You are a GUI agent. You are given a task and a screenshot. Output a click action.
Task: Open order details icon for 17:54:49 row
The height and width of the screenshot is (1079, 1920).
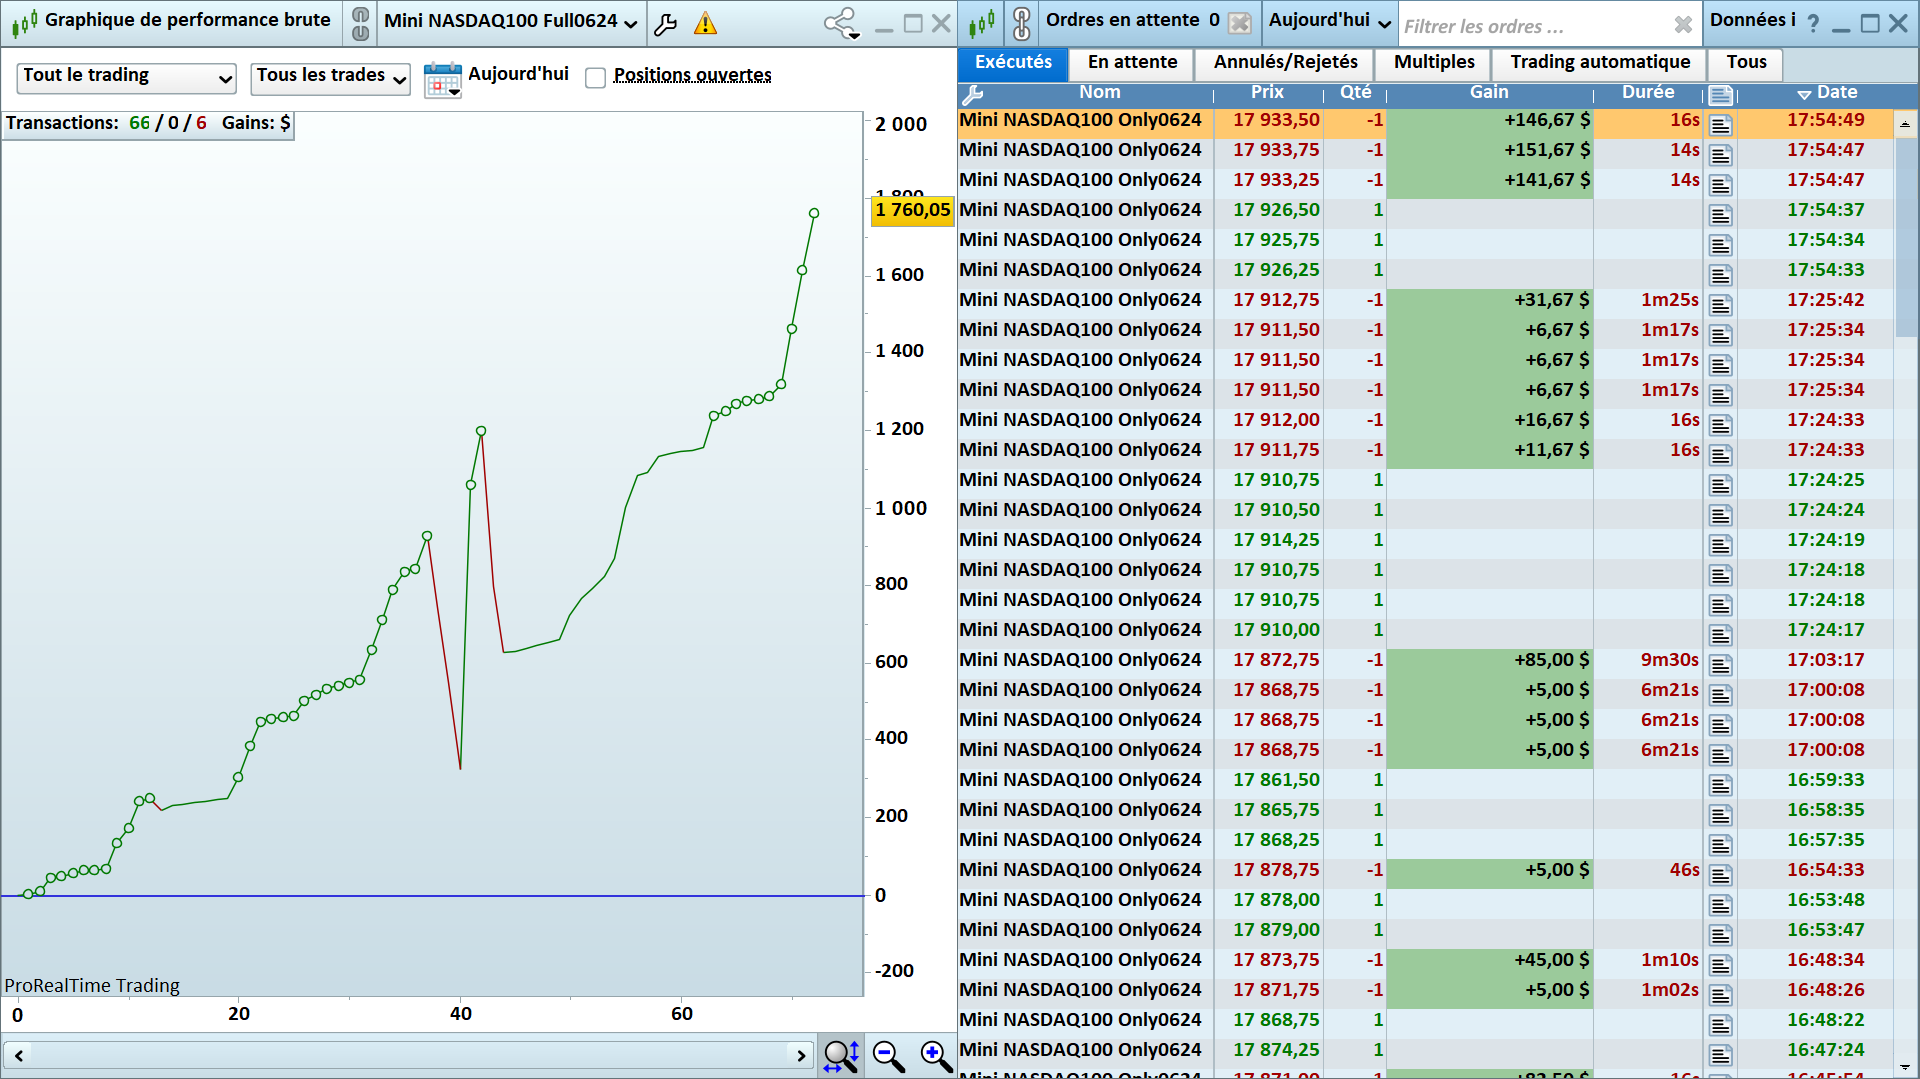1720,125
